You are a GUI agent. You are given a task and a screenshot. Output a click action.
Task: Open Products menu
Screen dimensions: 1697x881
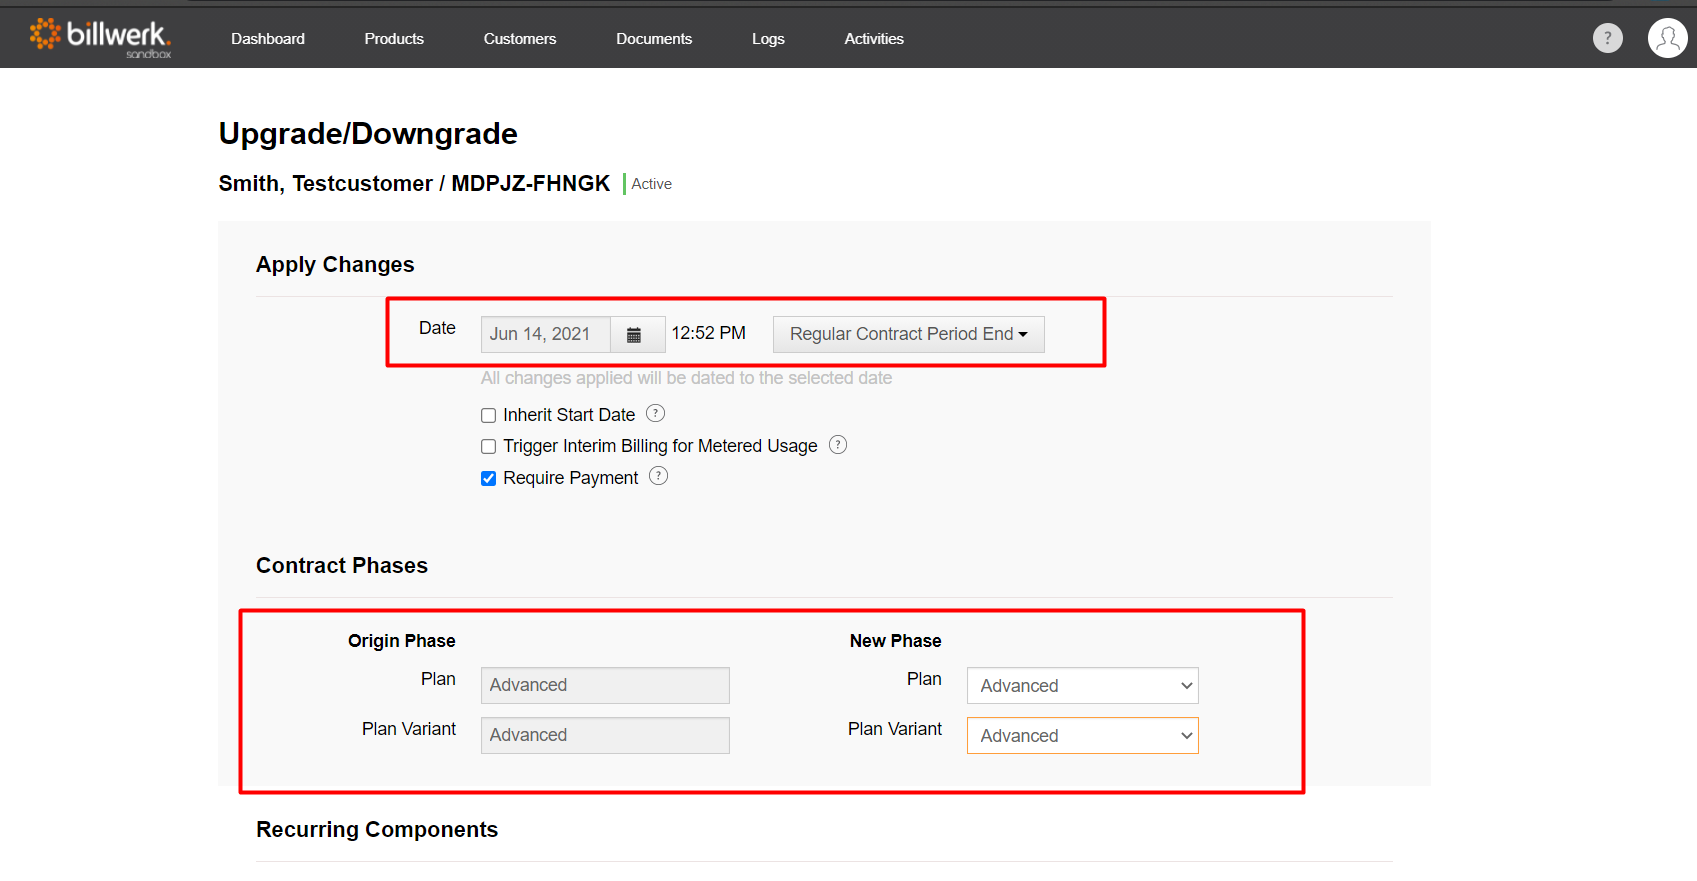click(x=394, y=38)
